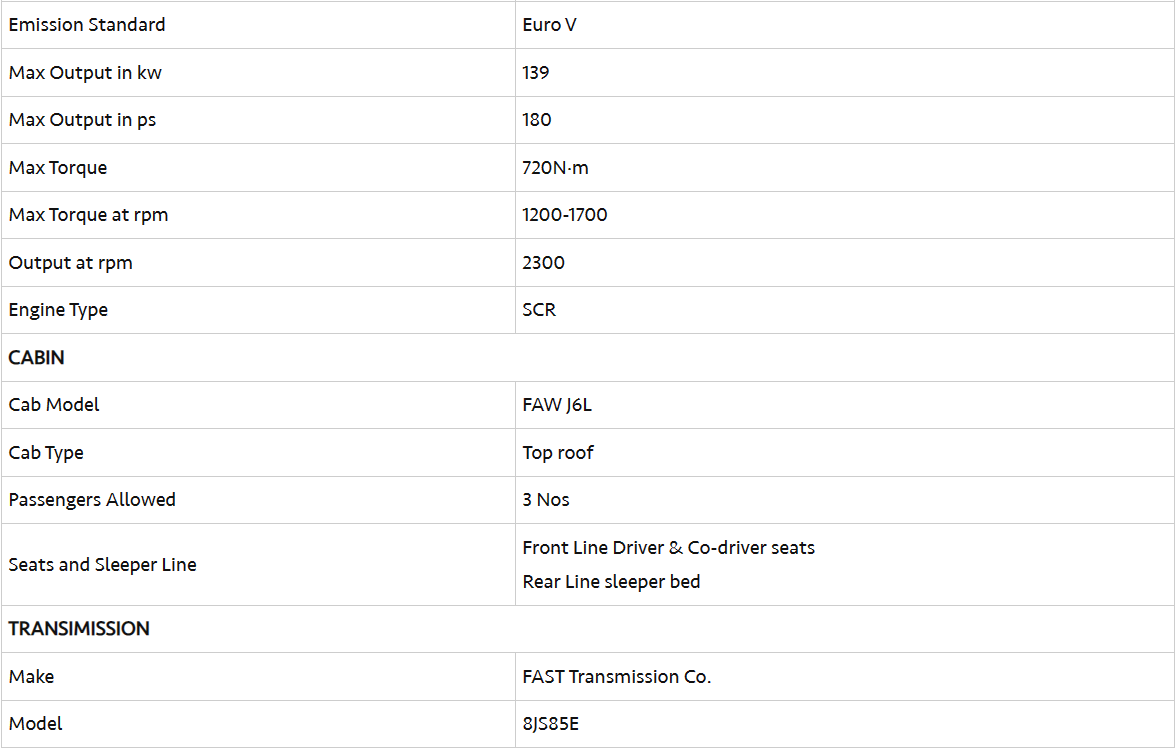Click the Rear Line sleeper bed text
The image size is (1176, 748).
pyautogui.click(x=611, y=582)
